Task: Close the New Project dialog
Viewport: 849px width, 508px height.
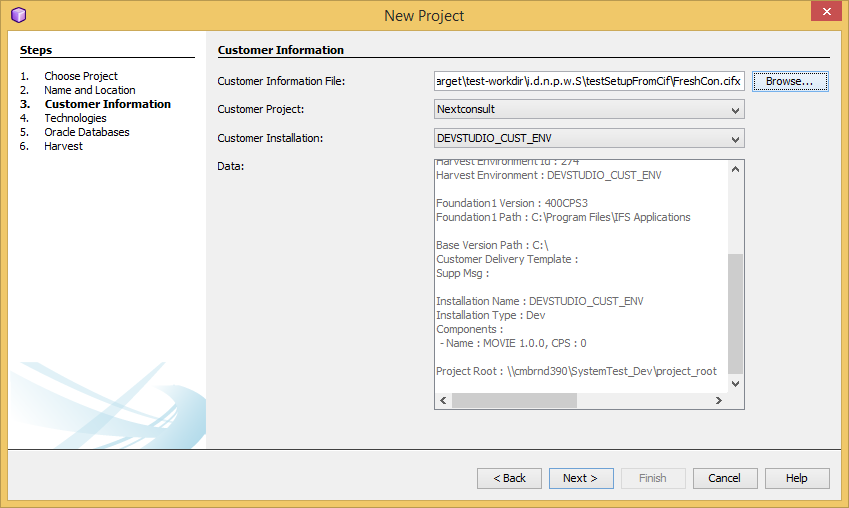Action: point(825,13)
